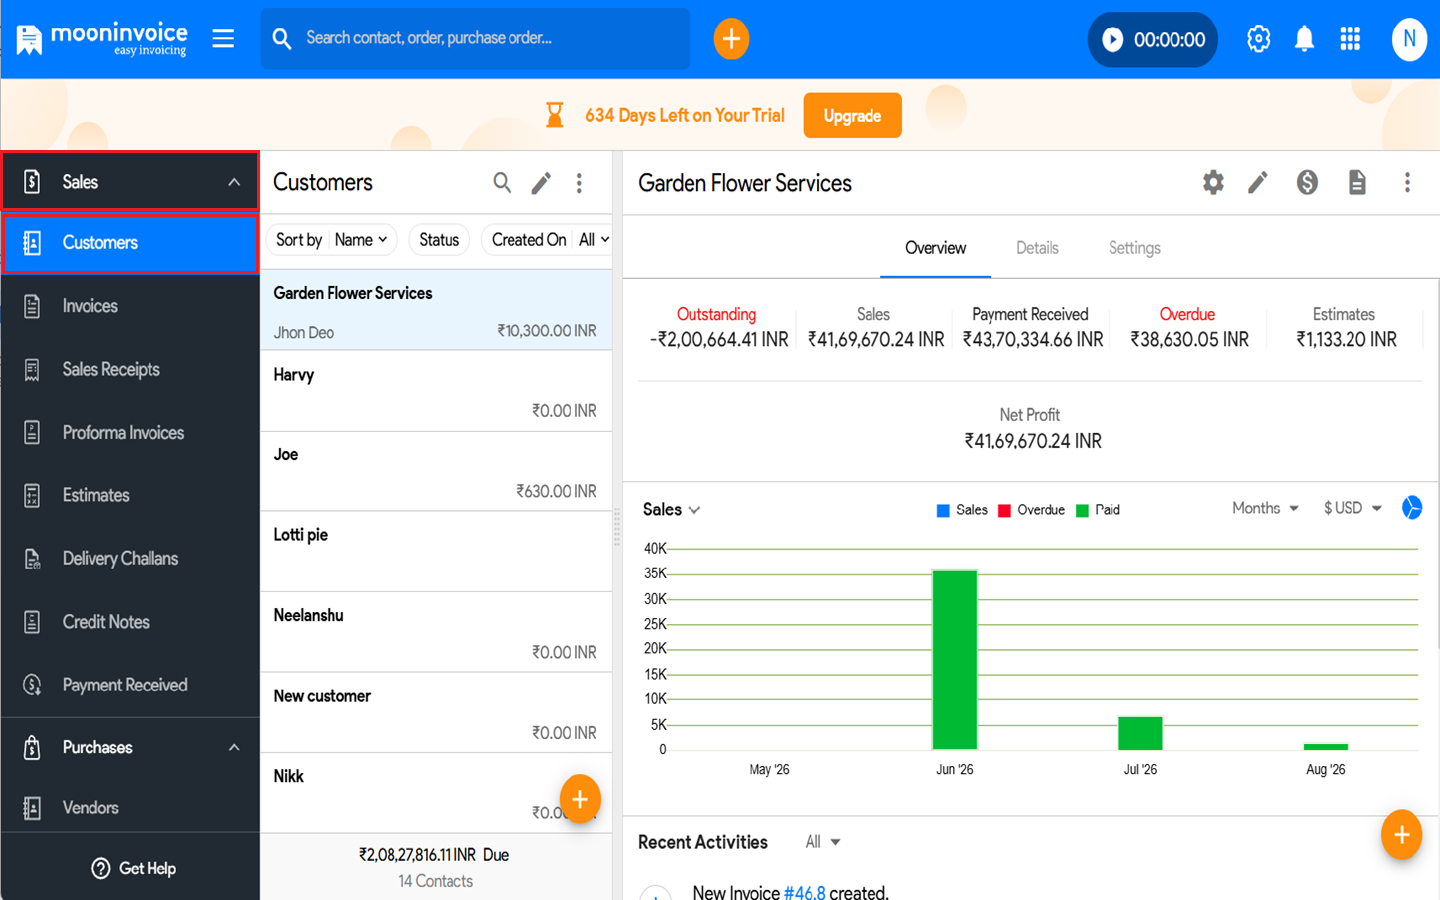Open the $ USD currency dropdown
Screen dimensions: 1440x900
[x=1352, y=508]
